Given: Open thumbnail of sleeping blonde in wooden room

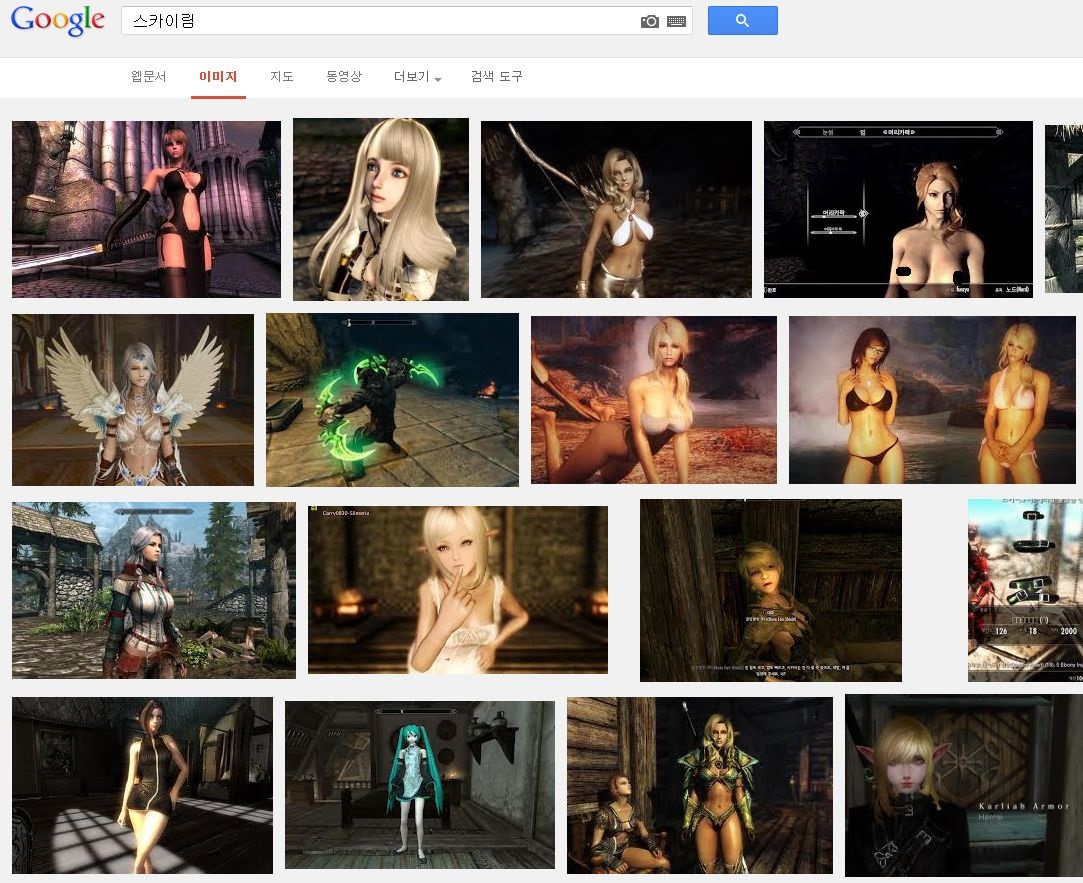Looking at the screenshot, I should 771,590.
